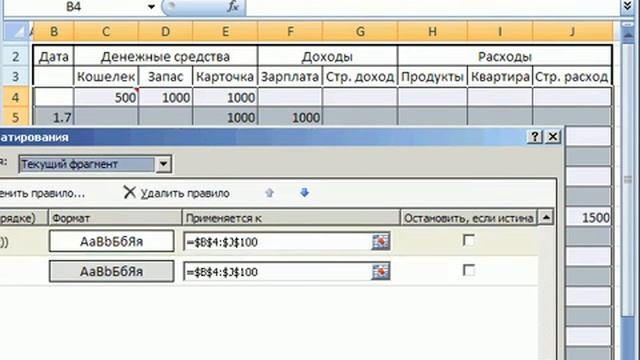
Task: Select row 5 header
Action: click(16, 117)
